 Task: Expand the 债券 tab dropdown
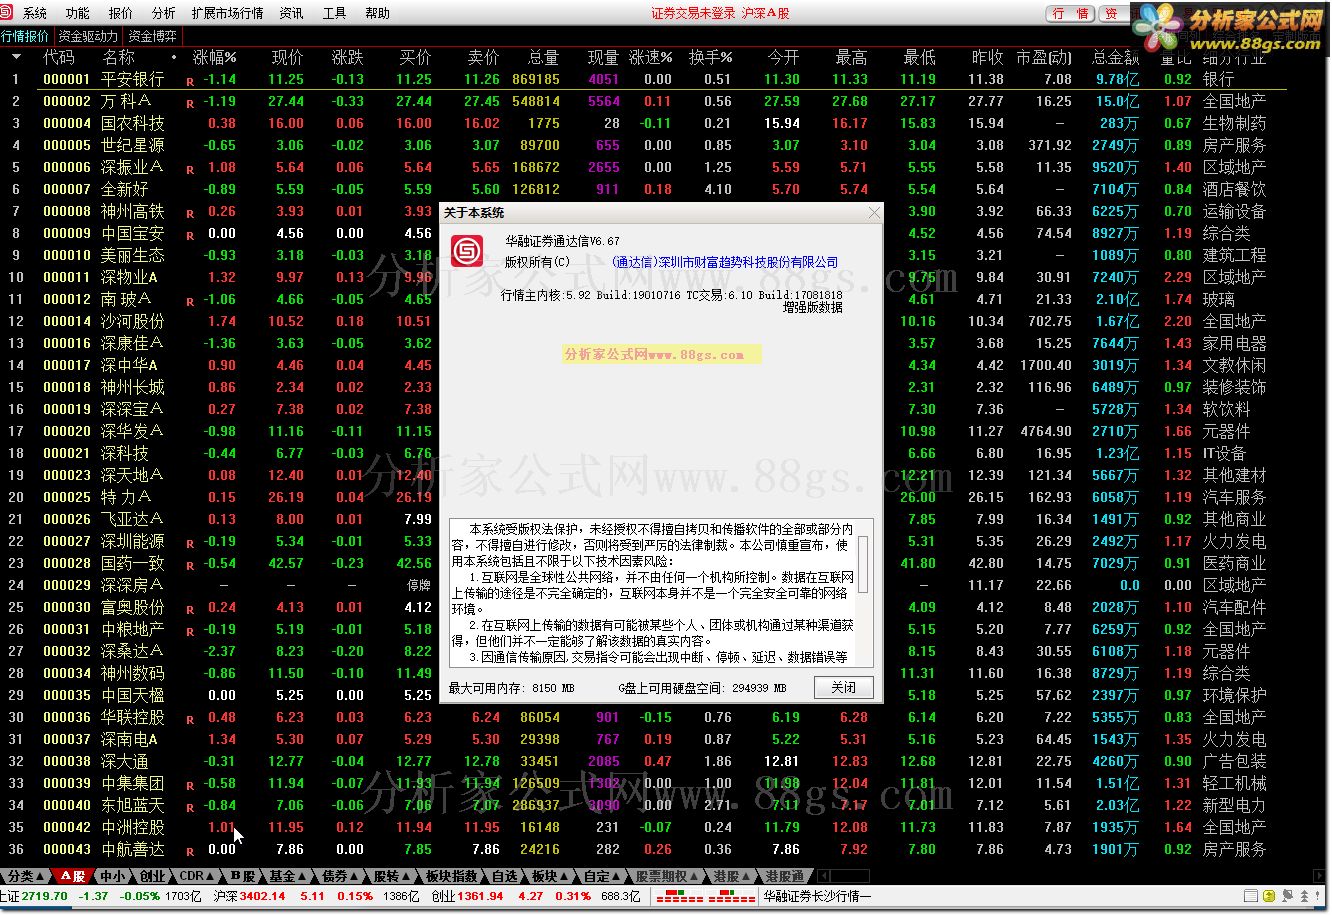(x=353, y=876)
